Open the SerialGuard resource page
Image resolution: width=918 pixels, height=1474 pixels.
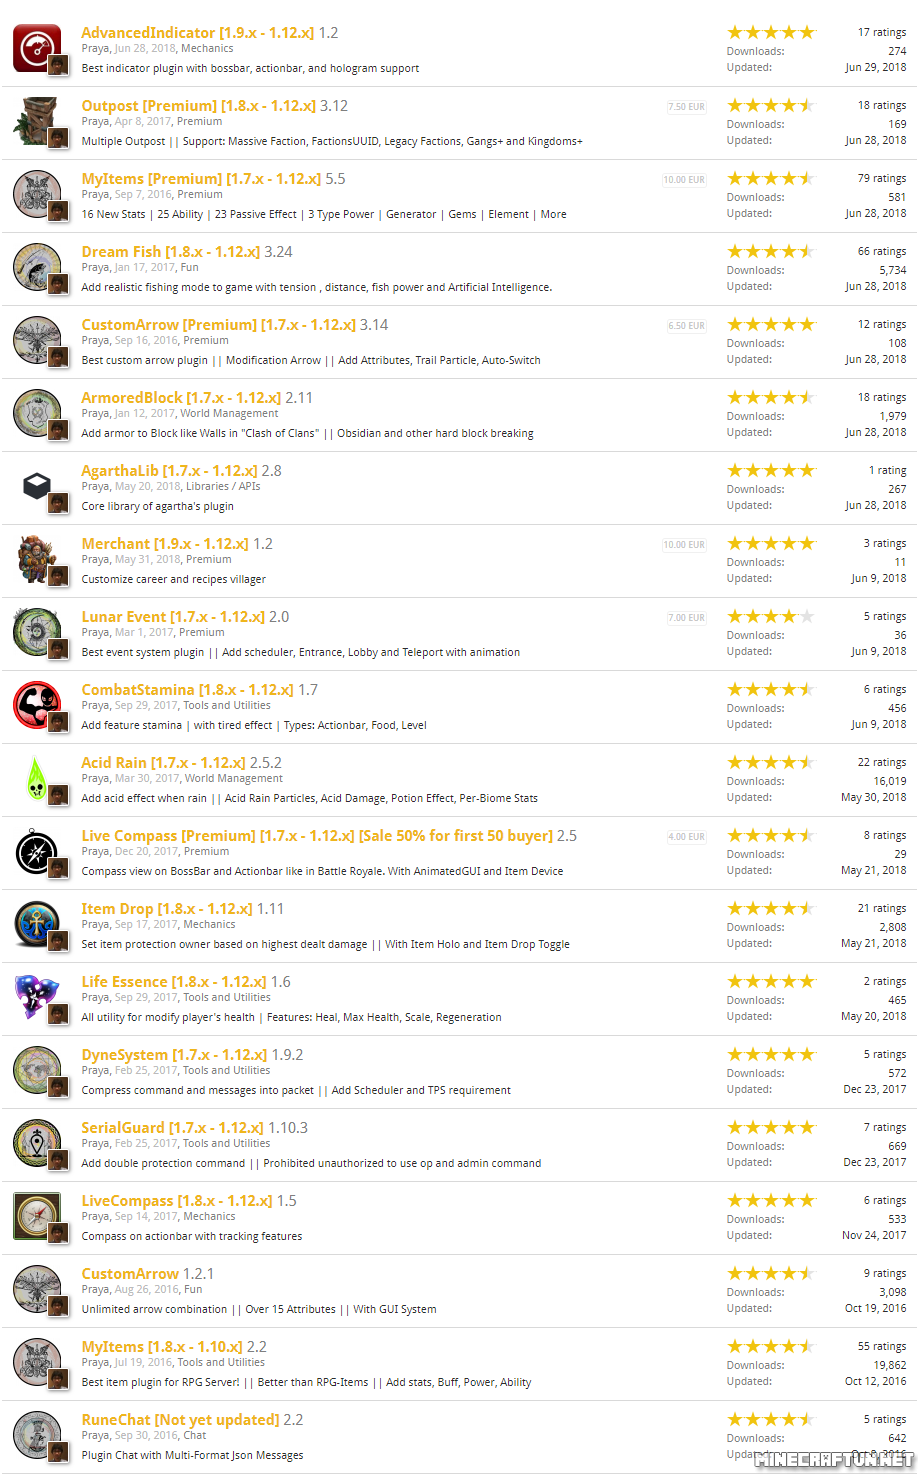(x=172, y=1128)
